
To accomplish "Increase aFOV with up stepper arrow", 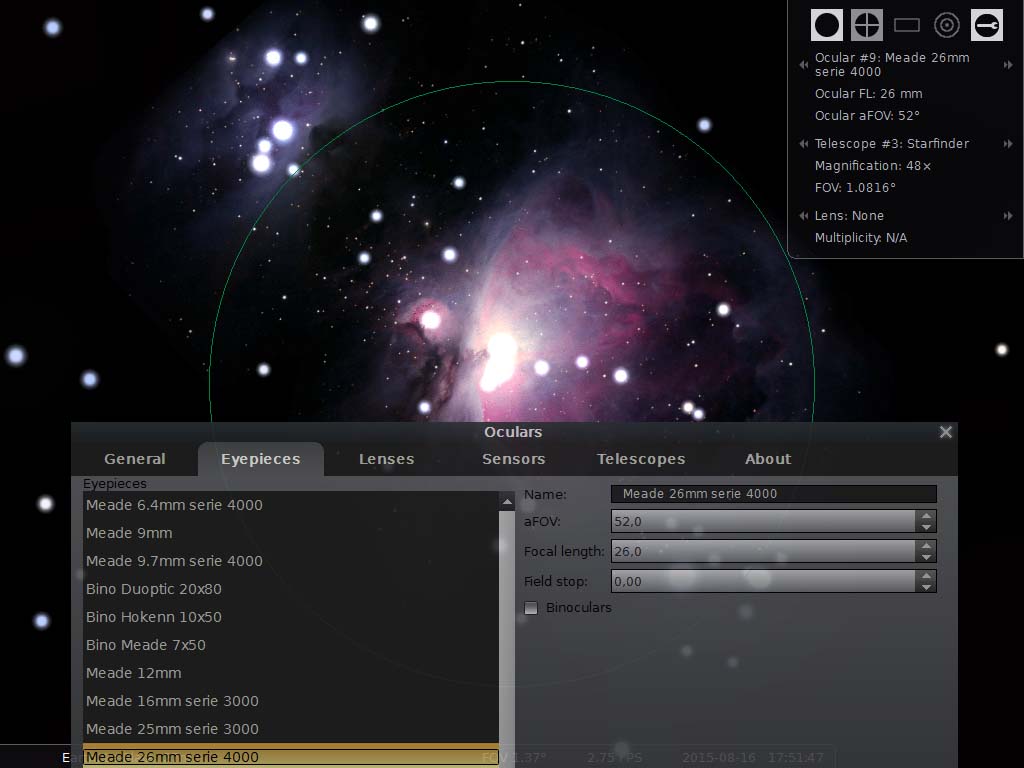I will click(x=926, y=516).
